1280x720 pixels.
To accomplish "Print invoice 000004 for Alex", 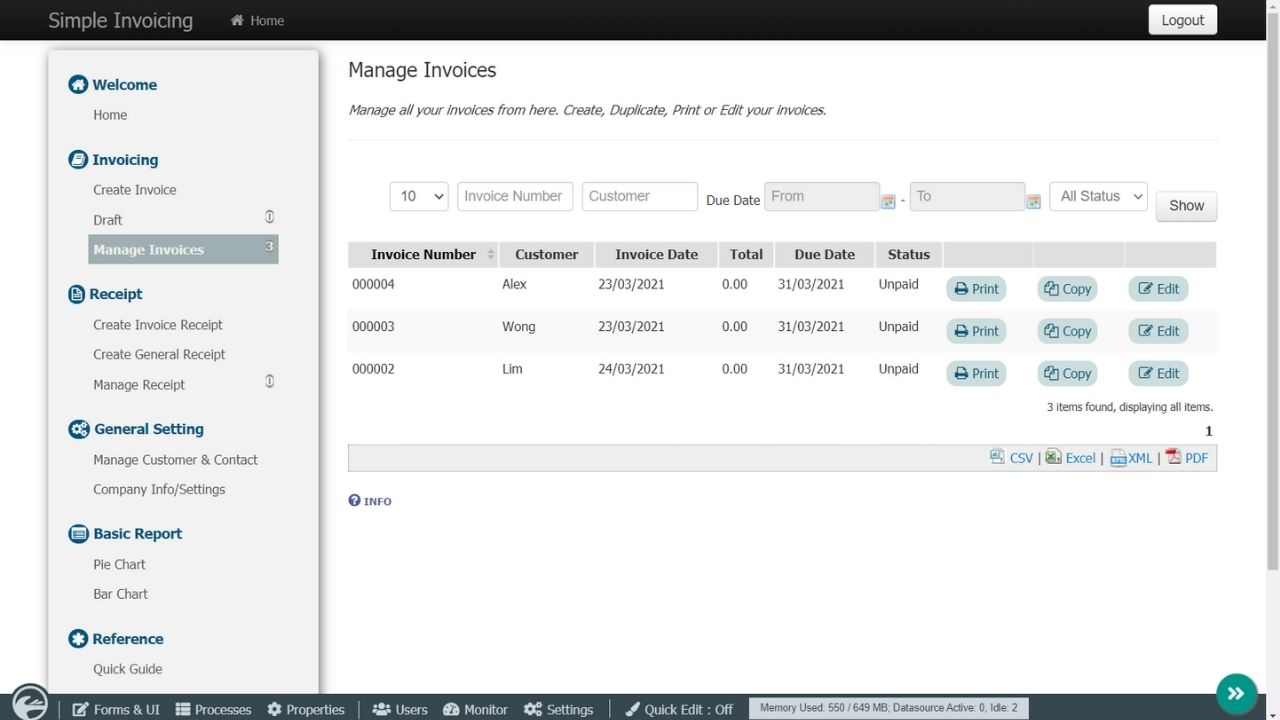I will [976, 289].
